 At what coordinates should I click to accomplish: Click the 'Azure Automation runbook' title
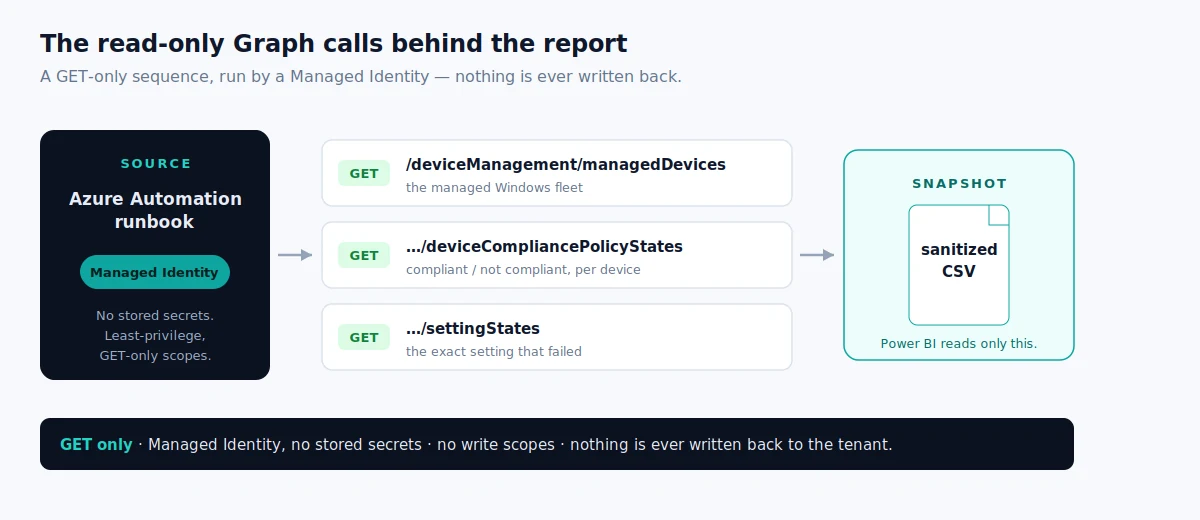155,210
